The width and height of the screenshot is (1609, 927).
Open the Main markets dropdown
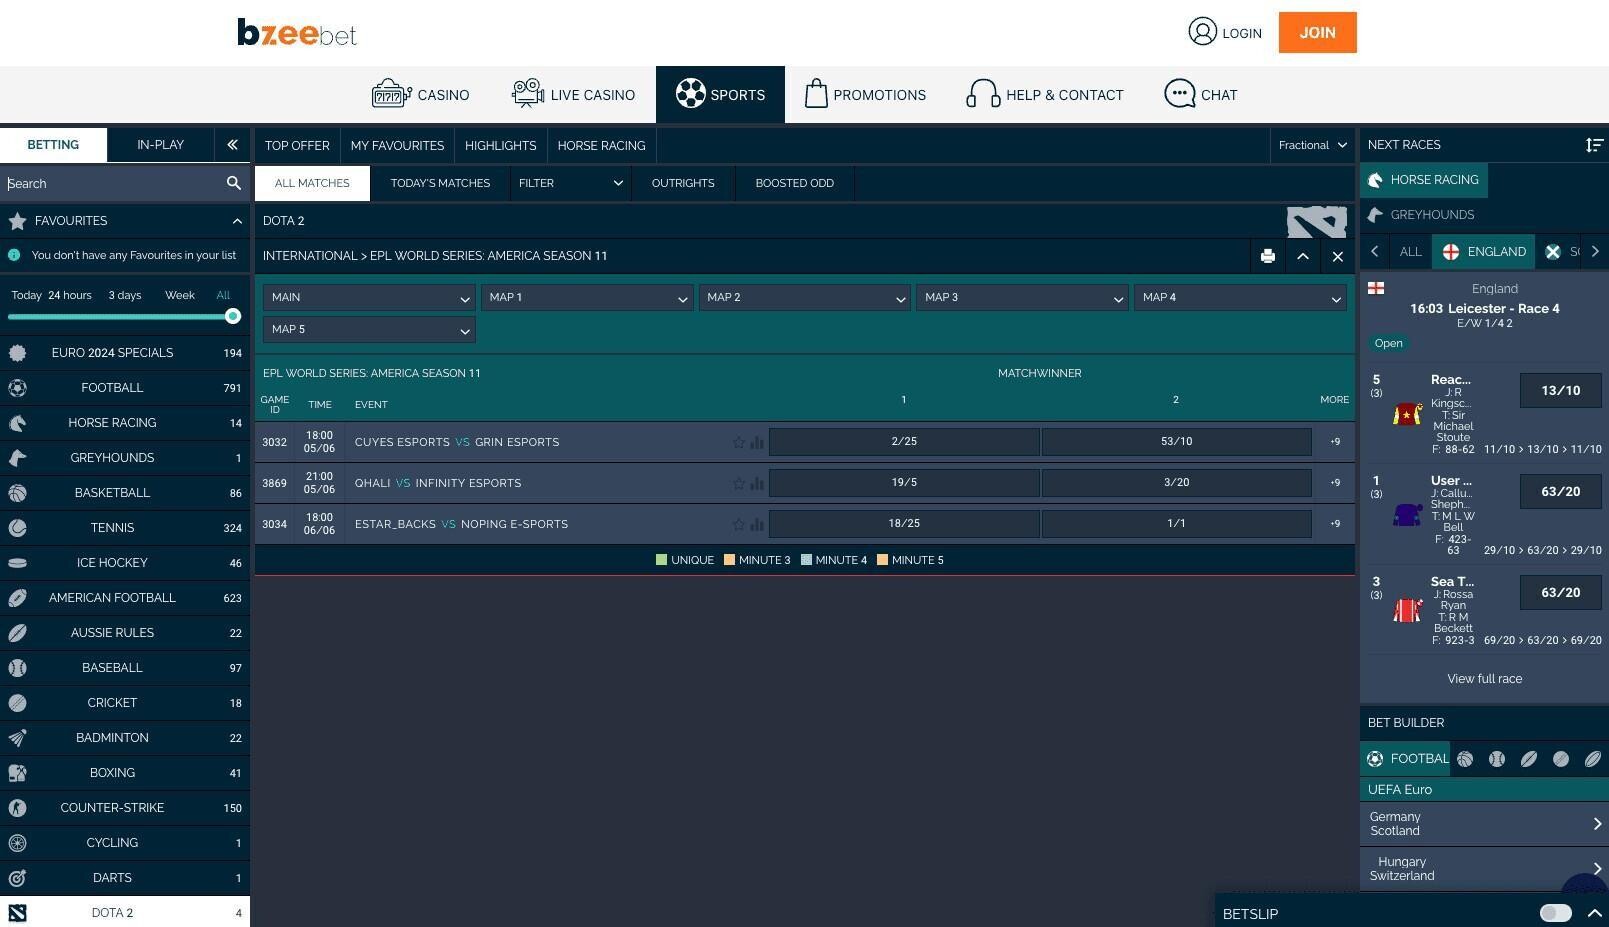point(369,298)
